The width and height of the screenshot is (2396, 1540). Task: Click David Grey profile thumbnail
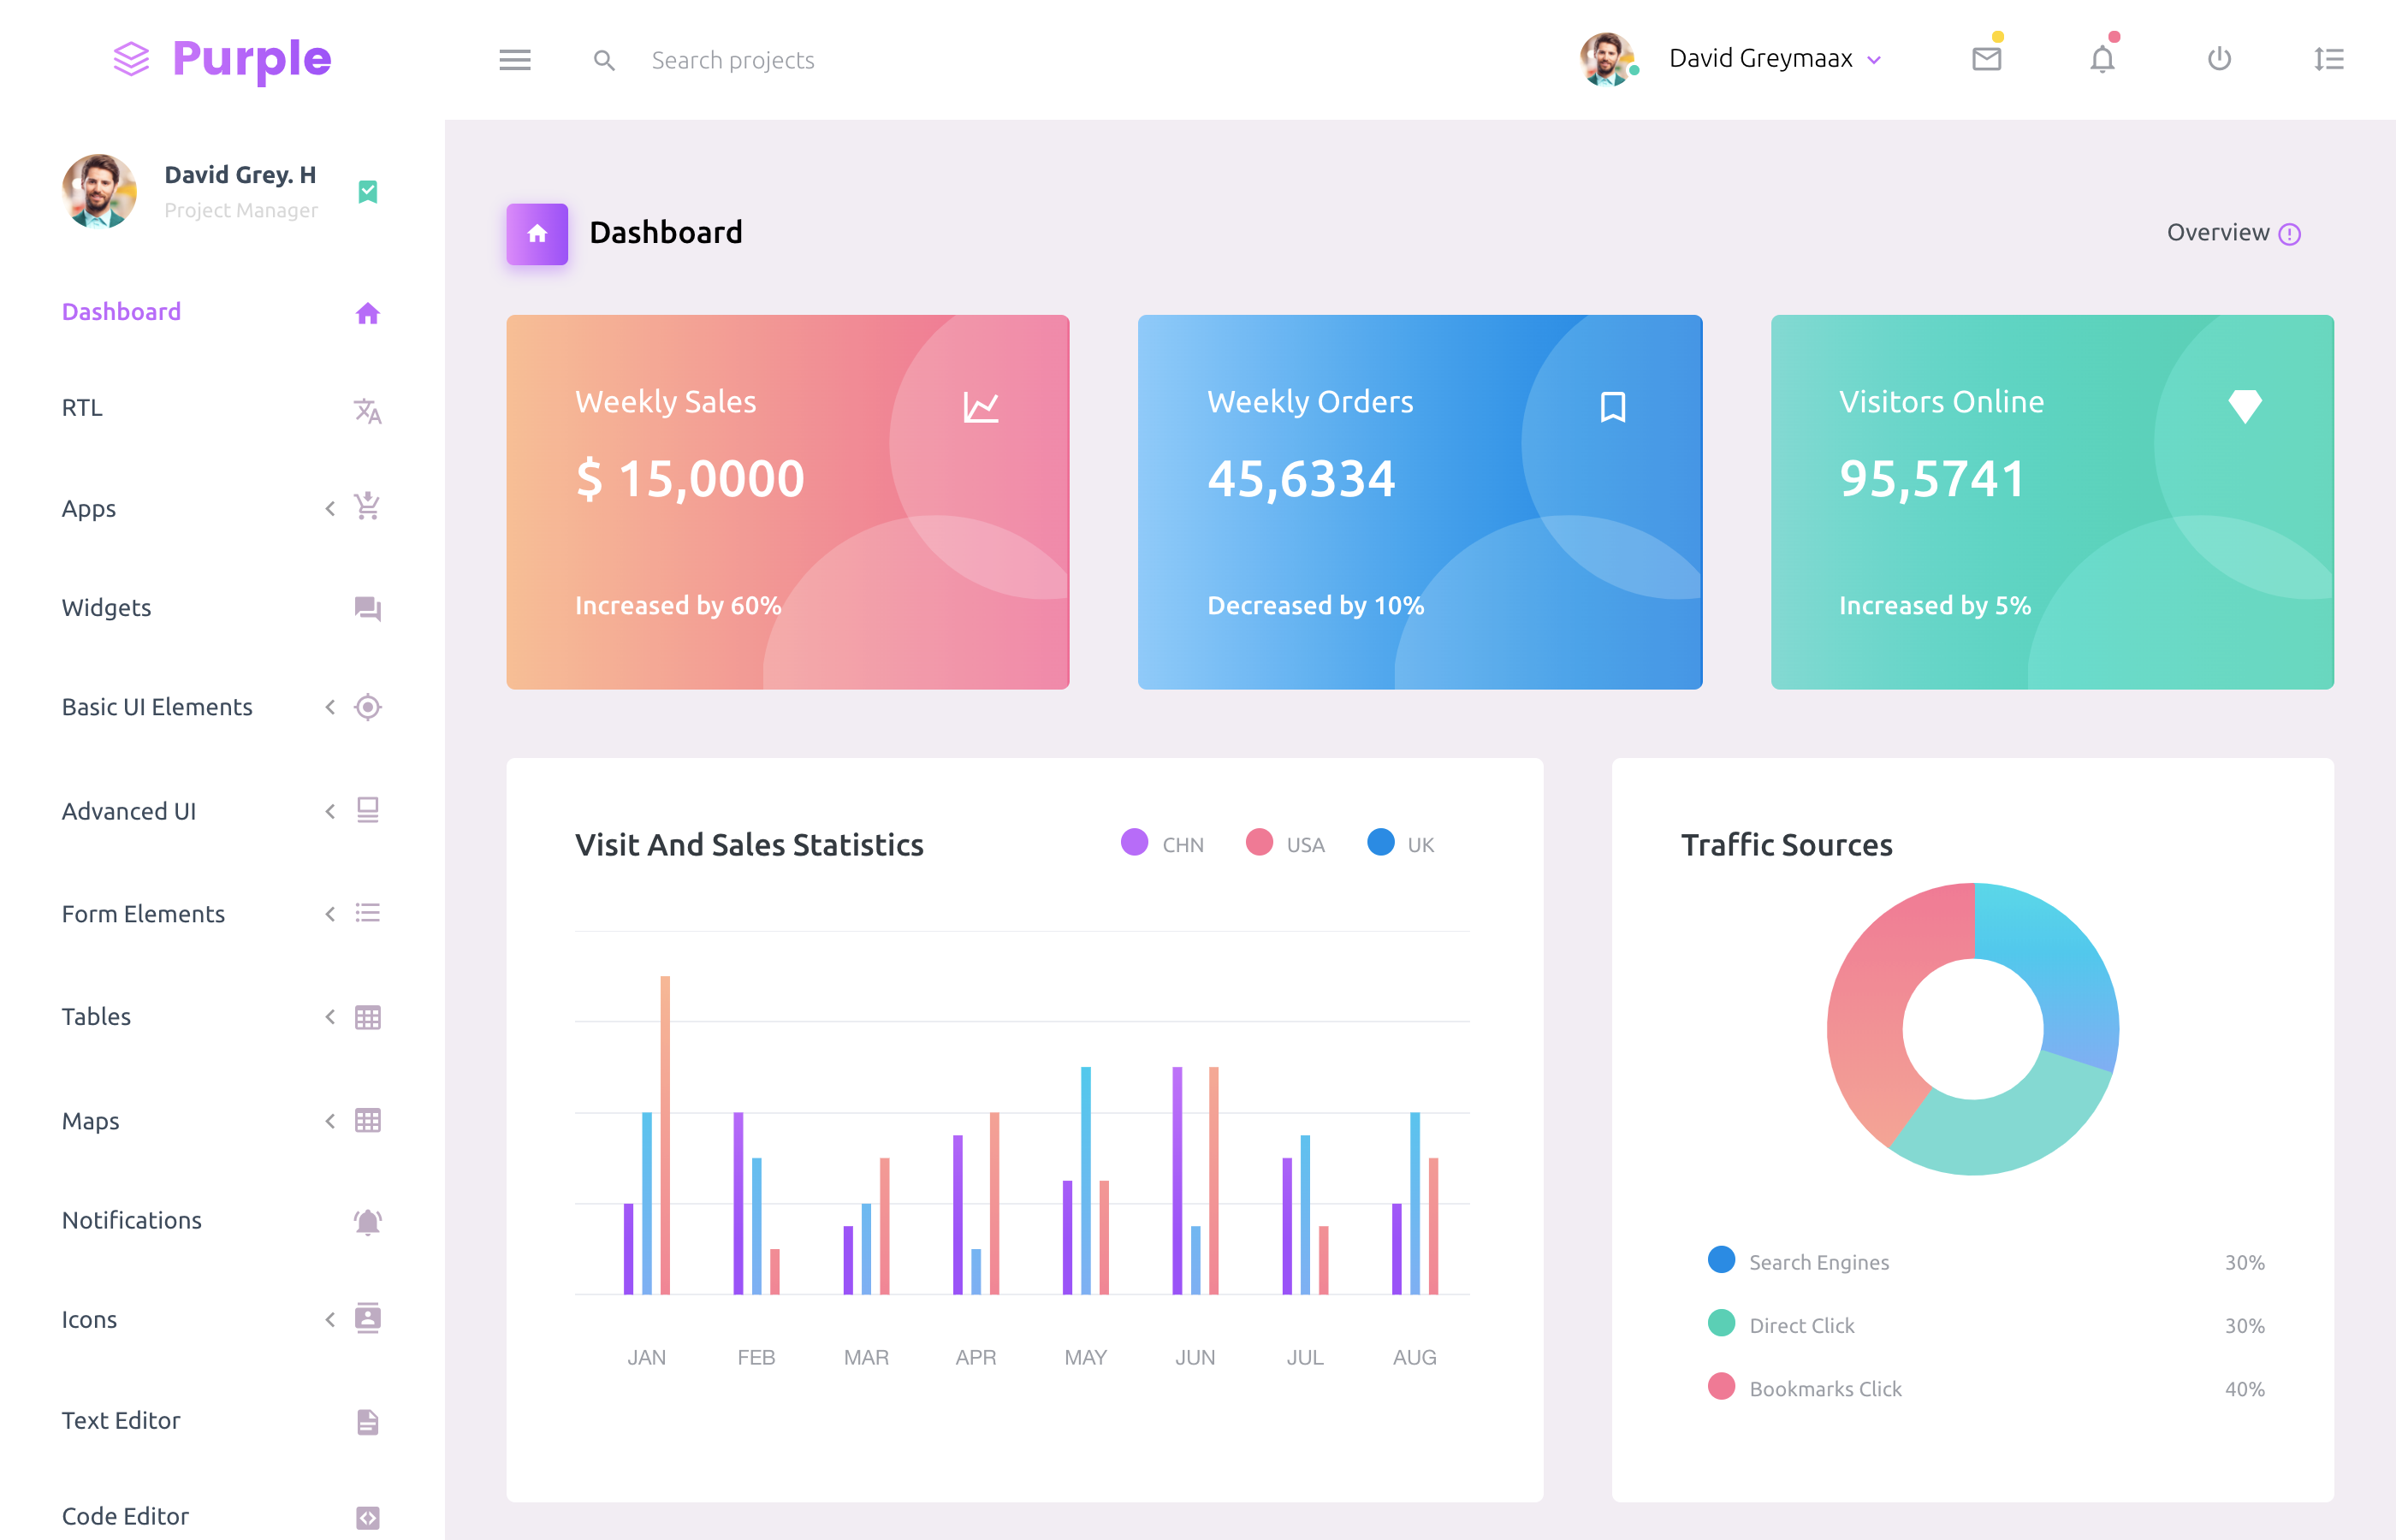[98, 192]
